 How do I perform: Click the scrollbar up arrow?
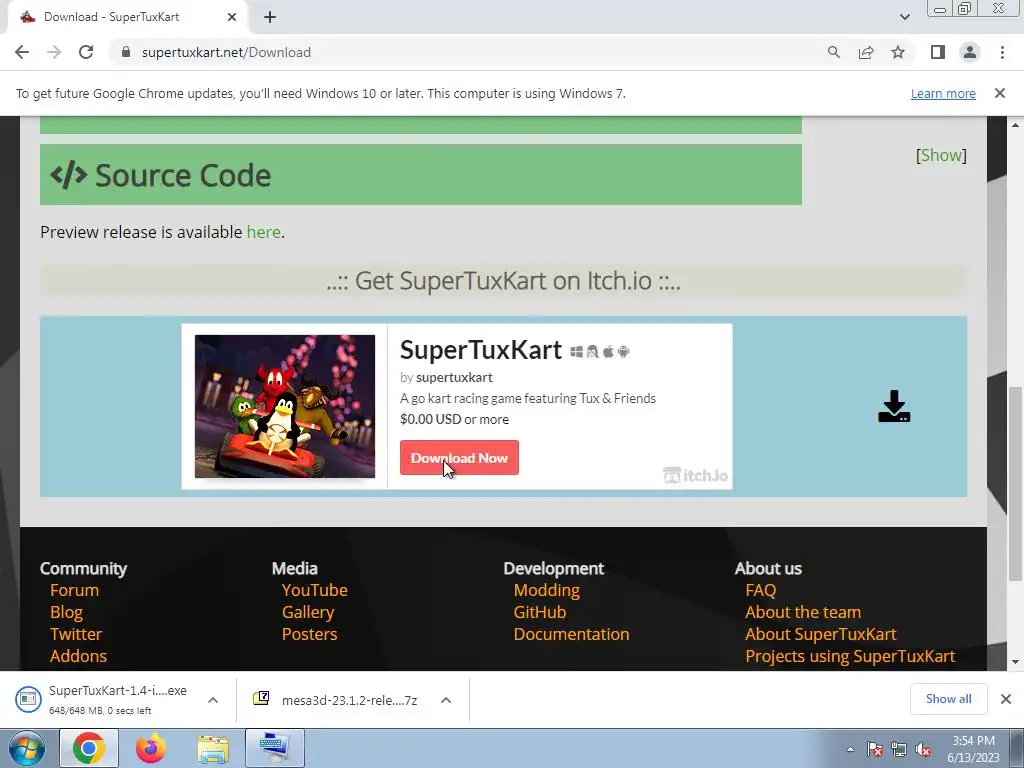click(x=1015, y=125)
